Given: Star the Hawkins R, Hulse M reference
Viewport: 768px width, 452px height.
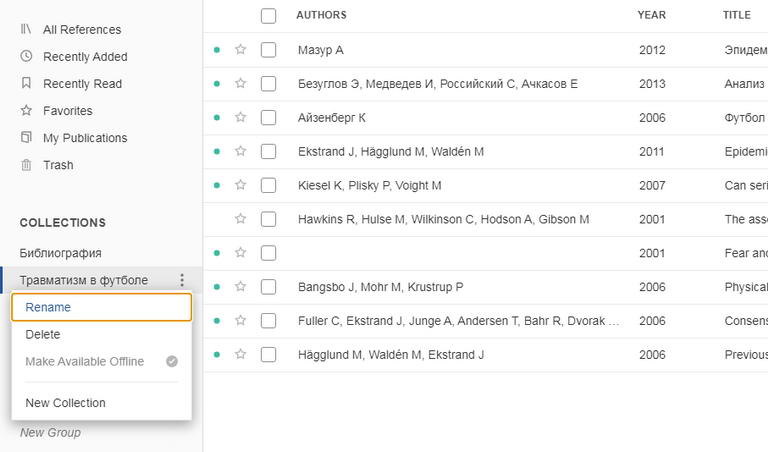Looking at the screenshot, I should point(240,218).
